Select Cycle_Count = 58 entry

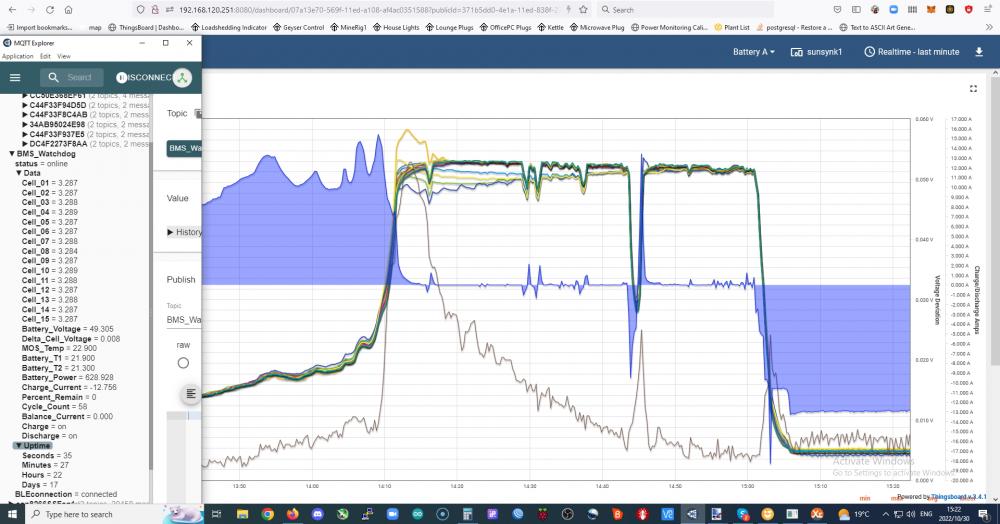[54, 407]
